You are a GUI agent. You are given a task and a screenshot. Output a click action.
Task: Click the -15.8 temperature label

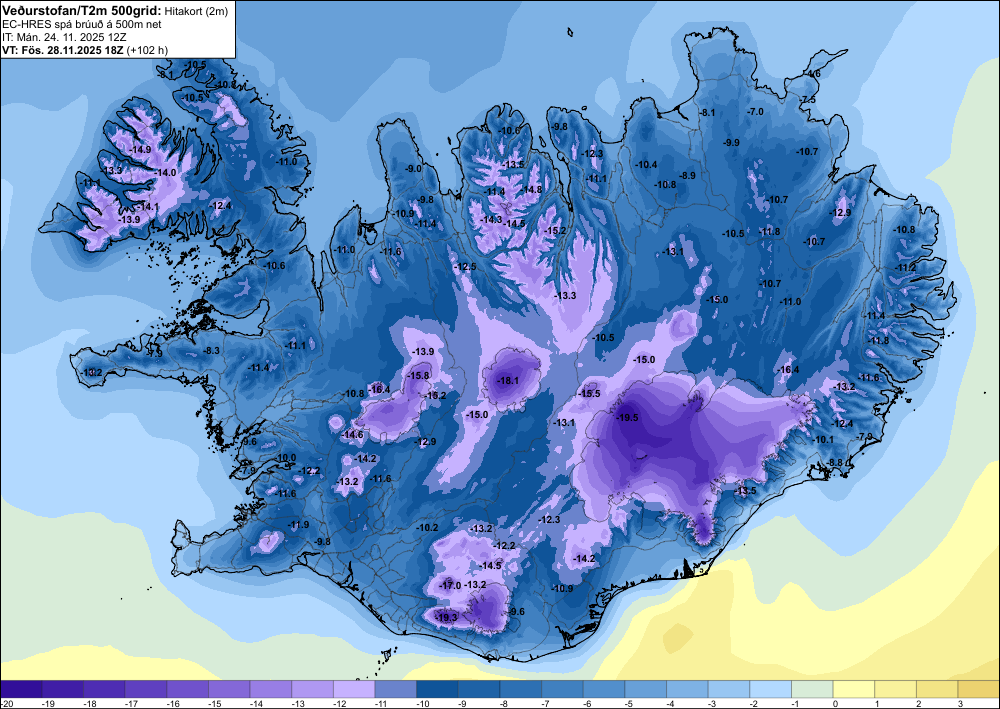419,376
